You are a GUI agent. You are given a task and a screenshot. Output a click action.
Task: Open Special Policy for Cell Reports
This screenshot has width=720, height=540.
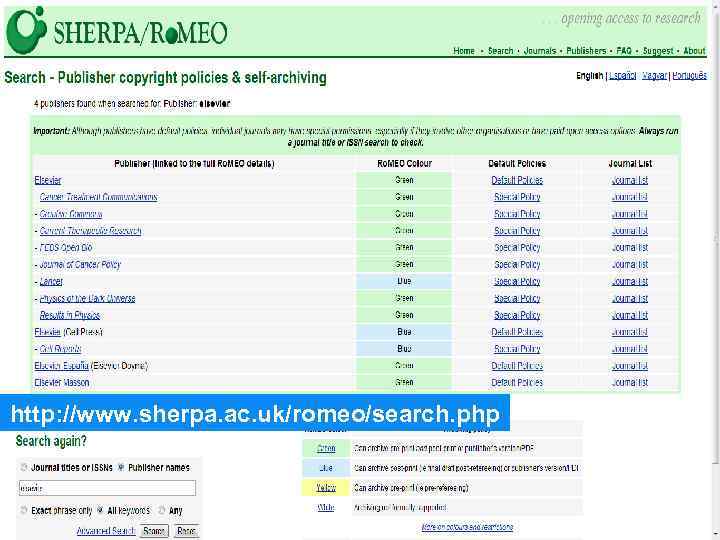point(517,349)
